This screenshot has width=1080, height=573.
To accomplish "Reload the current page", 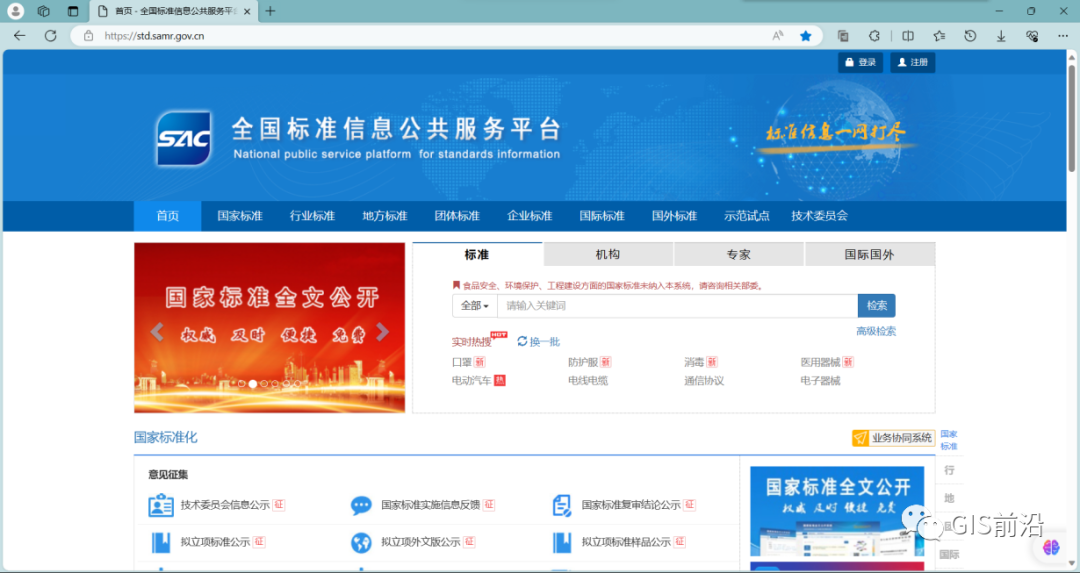I will pos(50,36).
